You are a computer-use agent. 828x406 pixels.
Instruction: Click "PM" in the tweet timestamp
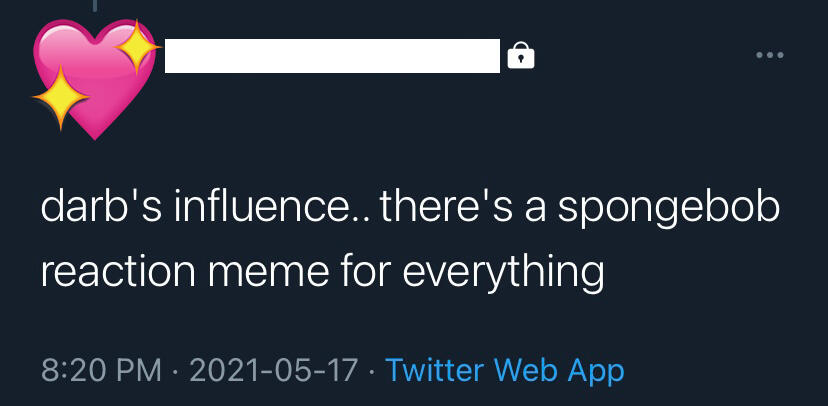[139, 370]
